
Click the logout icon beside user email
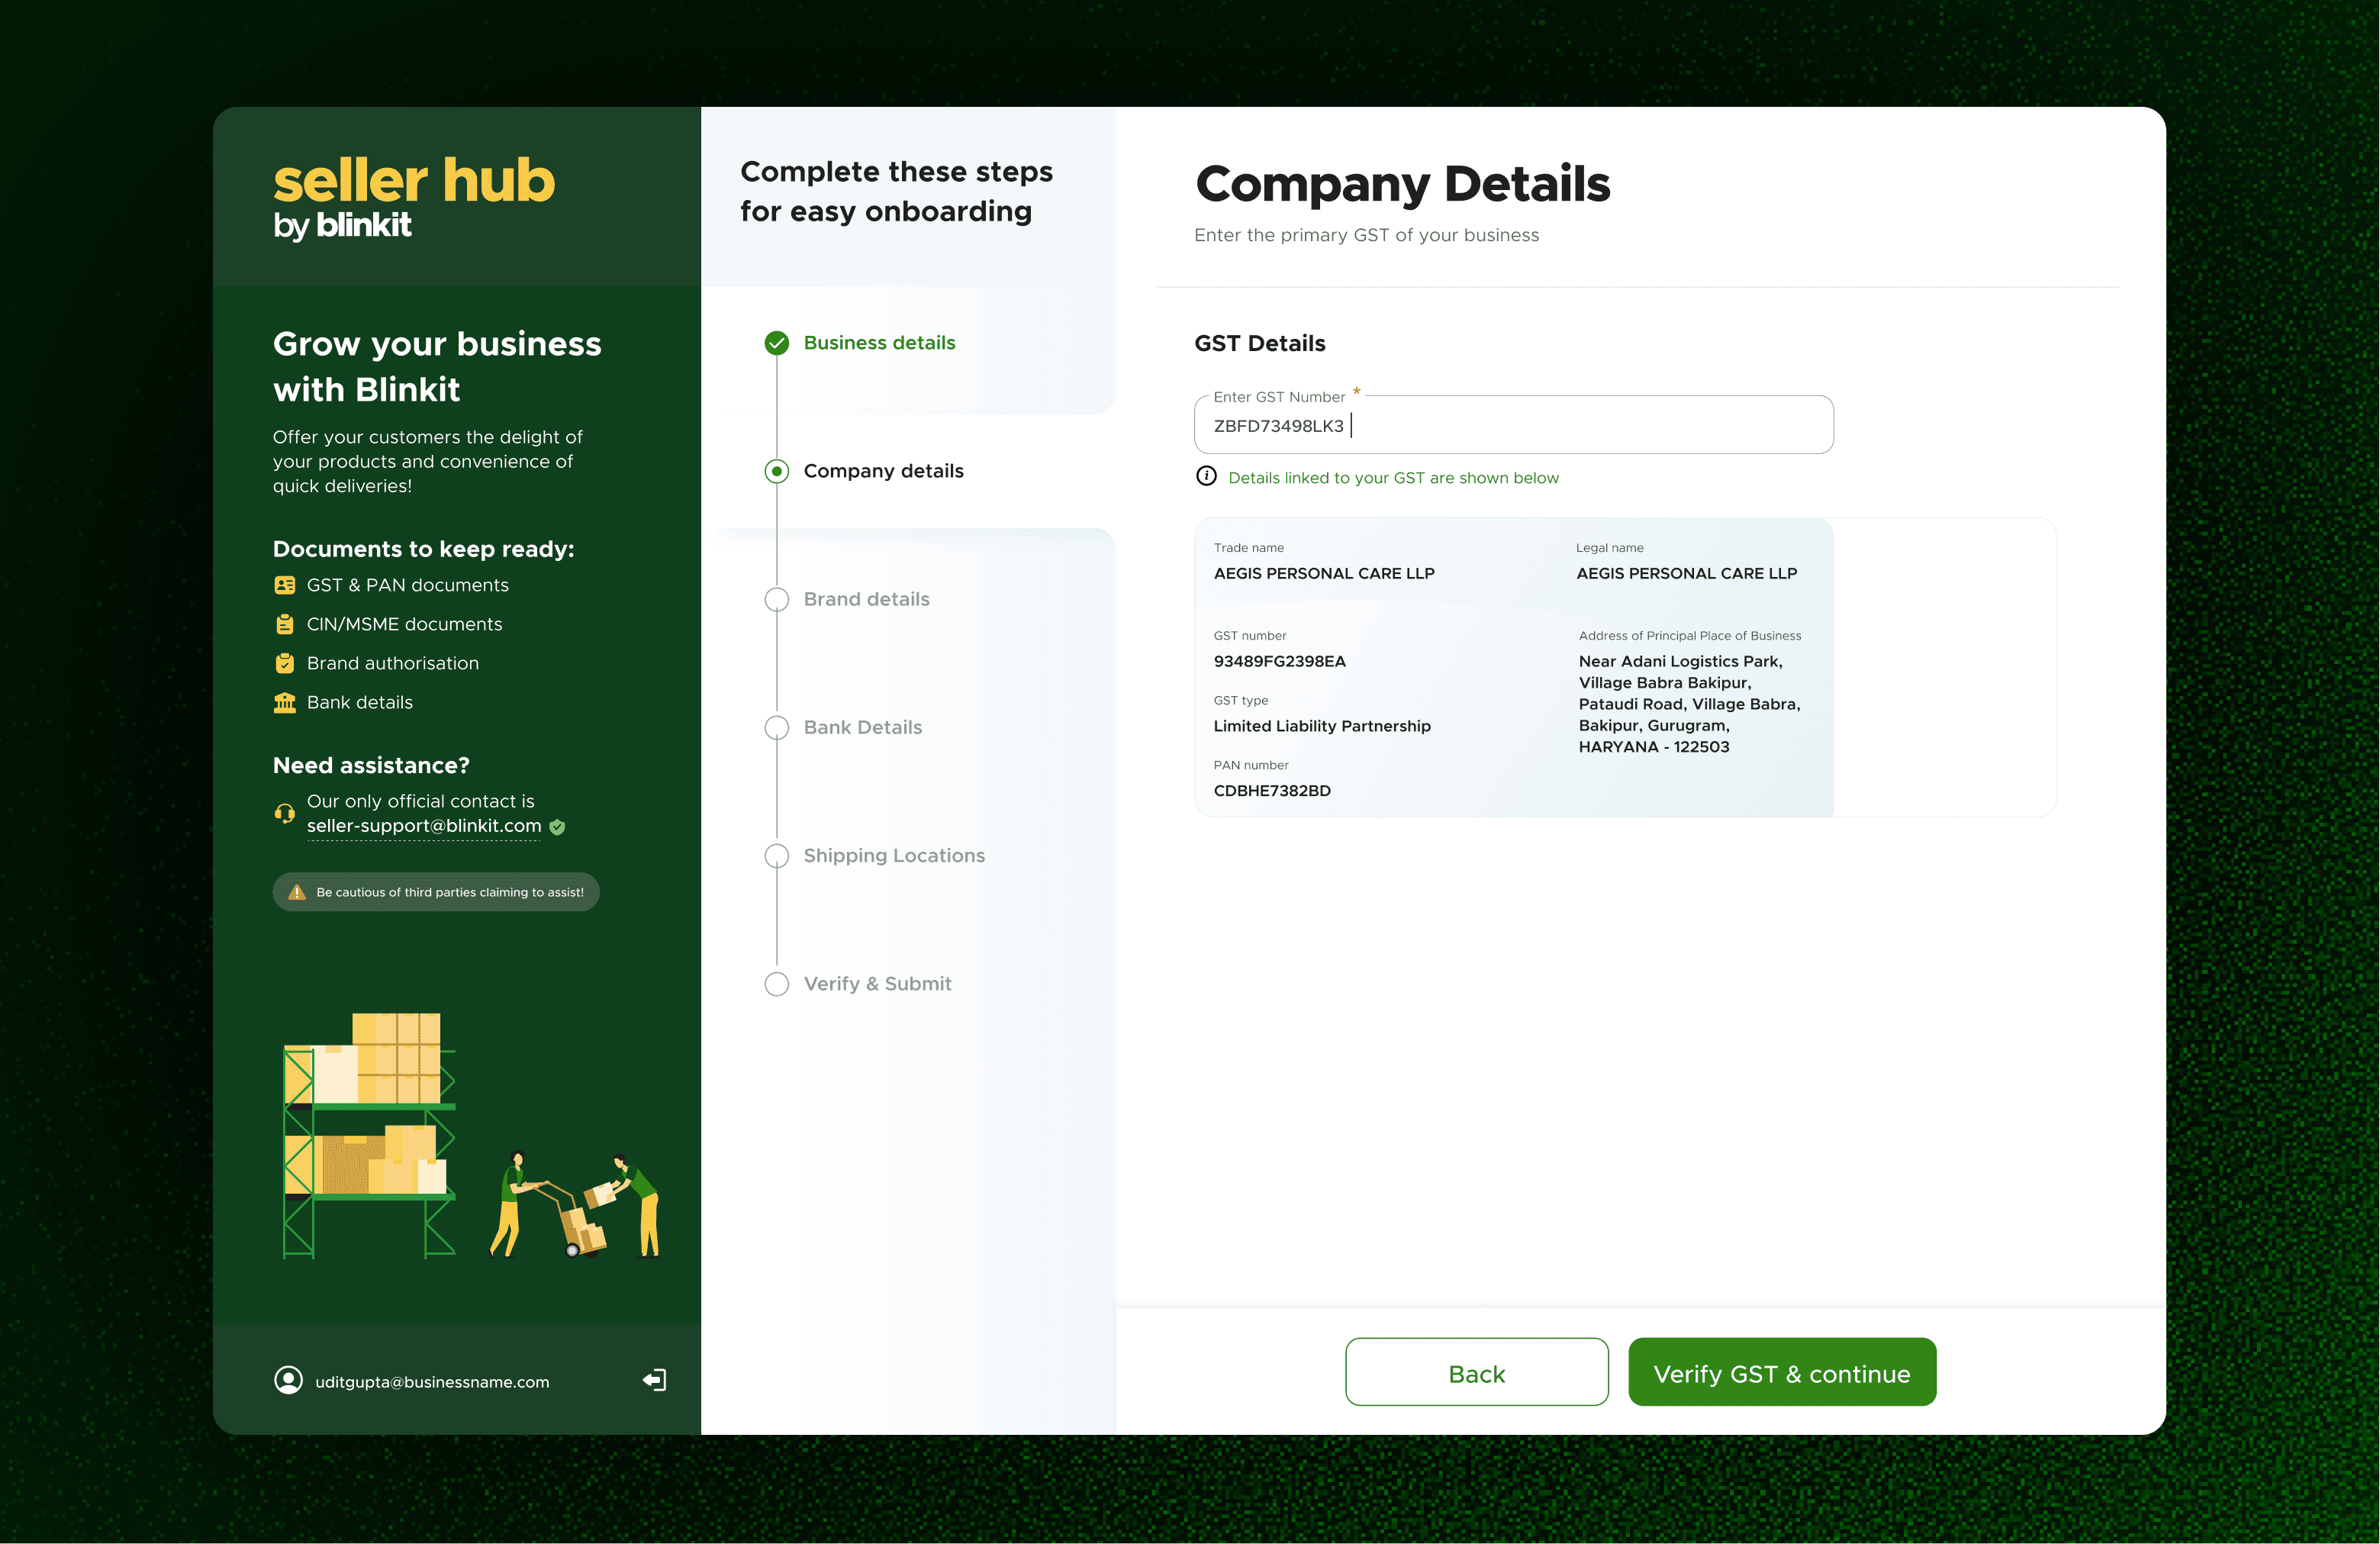point(654,1380)
